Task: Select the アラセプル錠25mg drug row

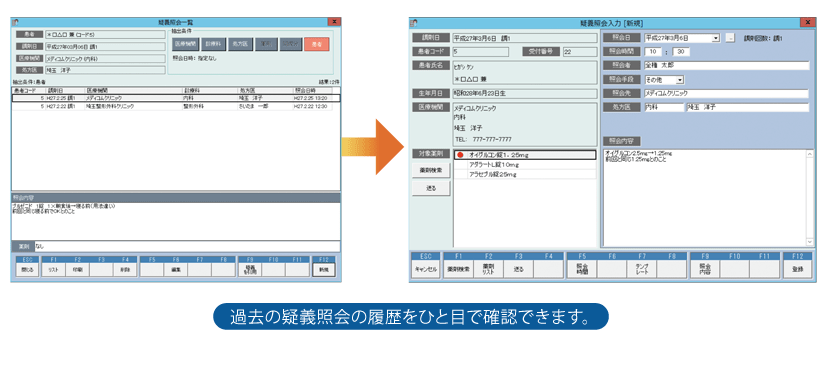Action: (x=525, y=174)
